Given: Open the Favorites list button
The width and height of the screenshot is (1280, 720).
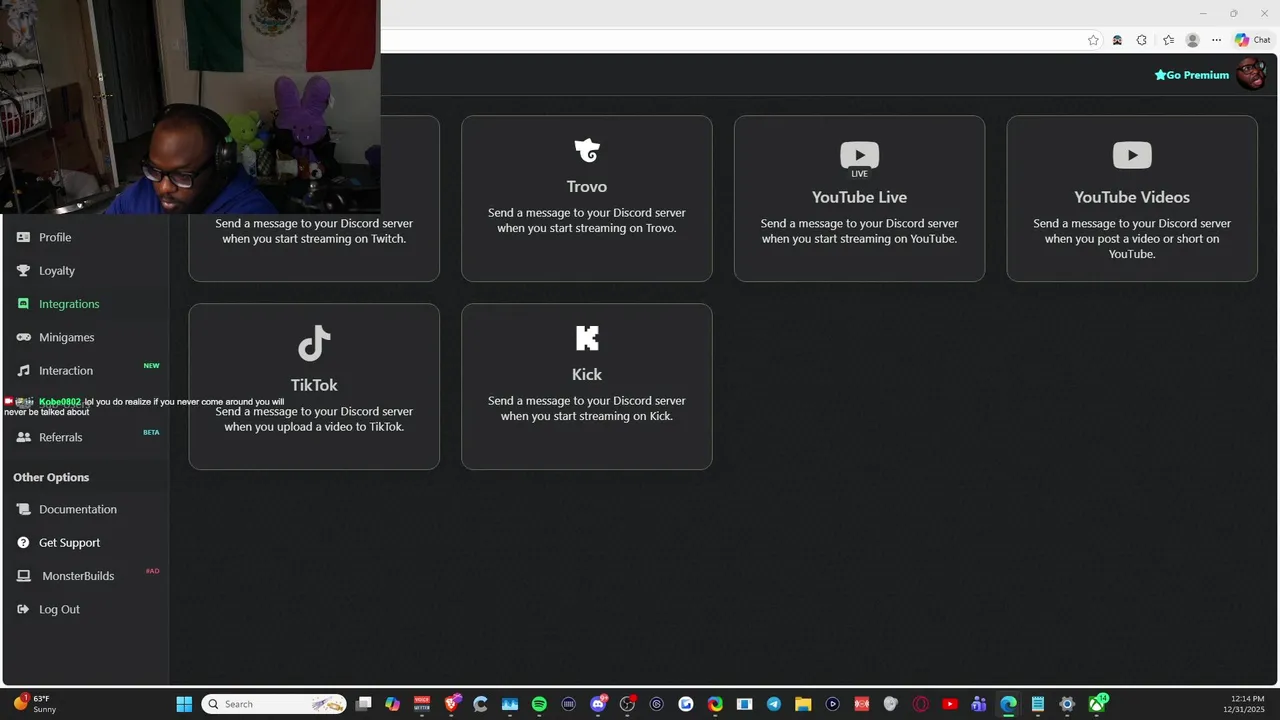Looking at the screenshot, I should coord(1168,40).
